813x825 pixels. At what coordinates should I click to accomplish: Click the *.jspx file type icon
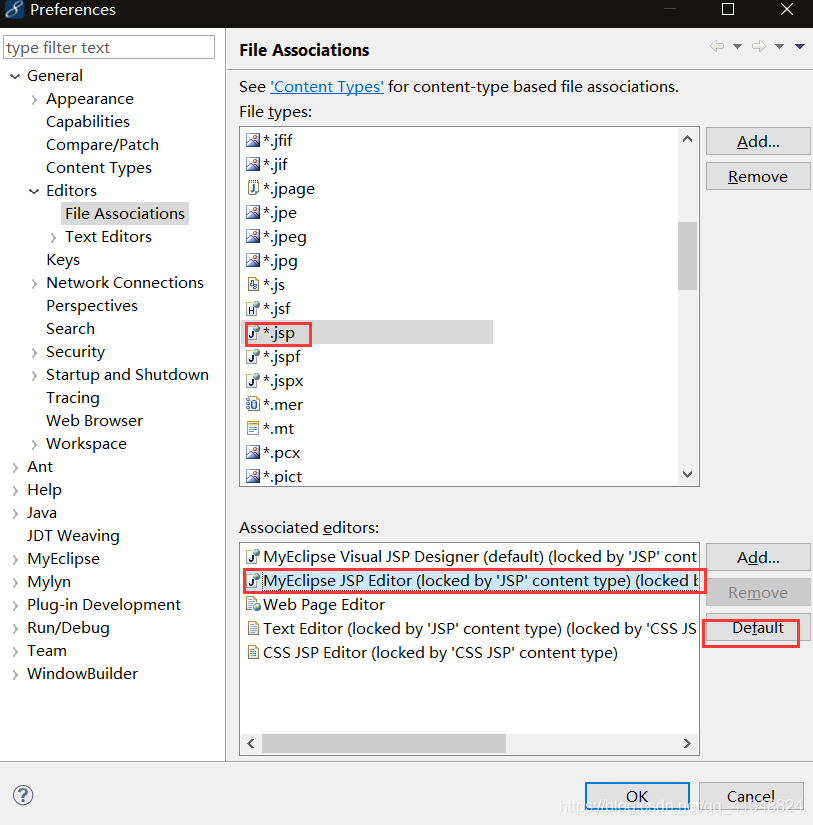[x=253, y=380]
